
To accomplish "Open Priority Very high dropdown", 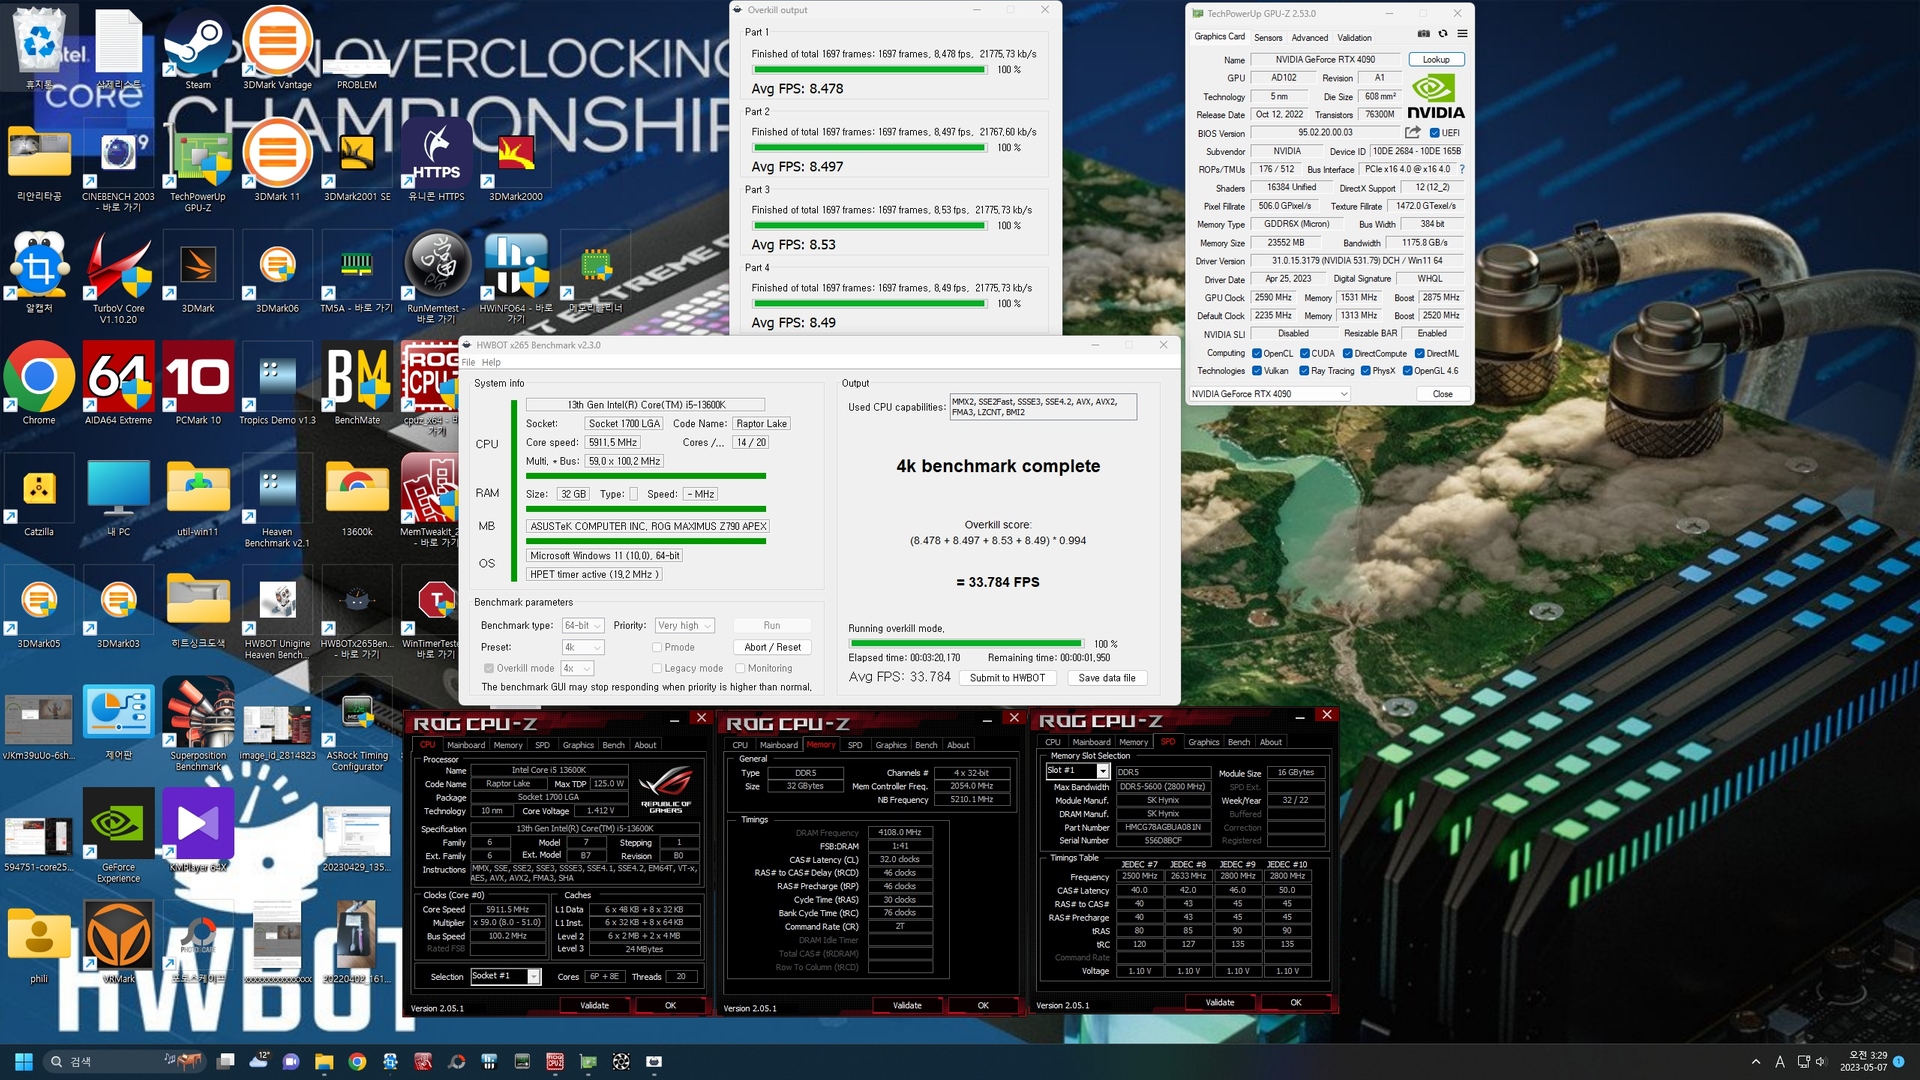I will pyautogui.click(x=685, y=625).
